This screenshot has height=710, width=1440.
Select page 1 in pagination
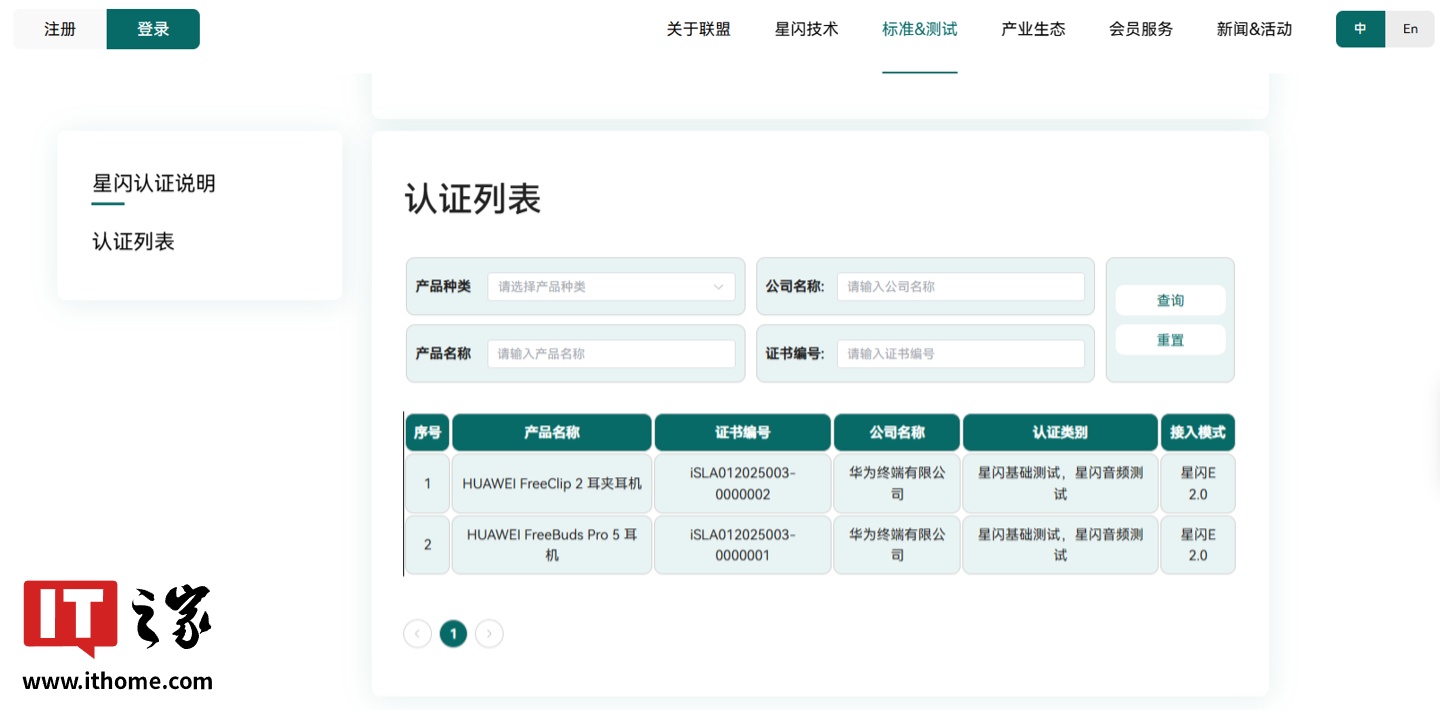[x=453, y=633]
